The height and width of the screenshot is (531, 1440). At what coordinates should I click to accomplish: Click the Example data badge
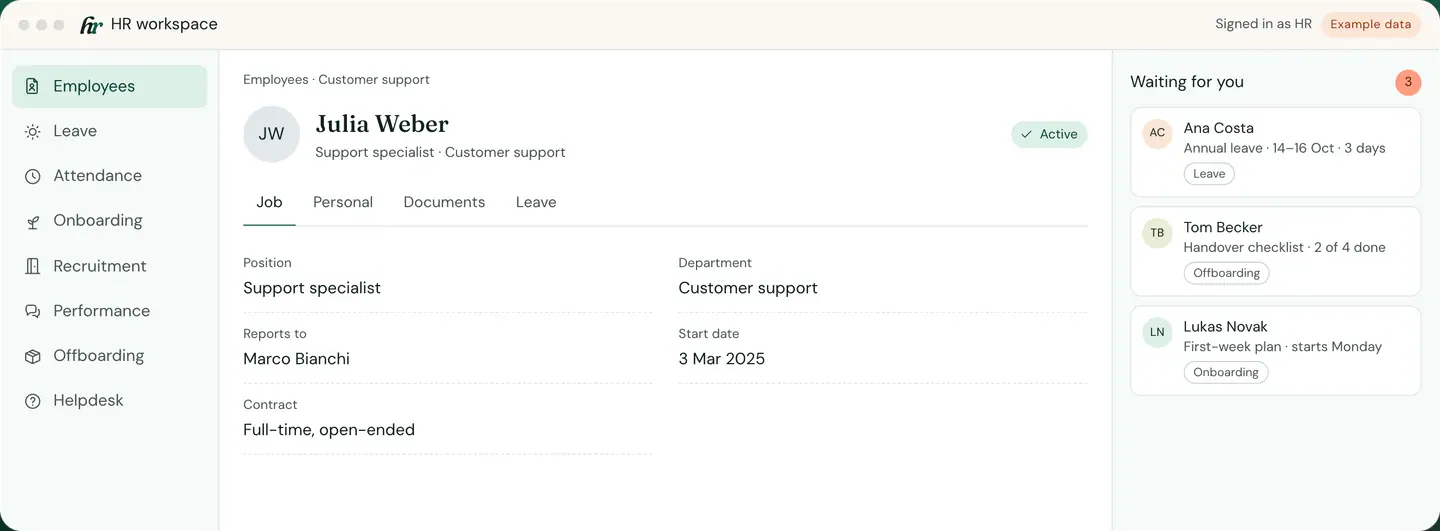tap(1370, 25)
